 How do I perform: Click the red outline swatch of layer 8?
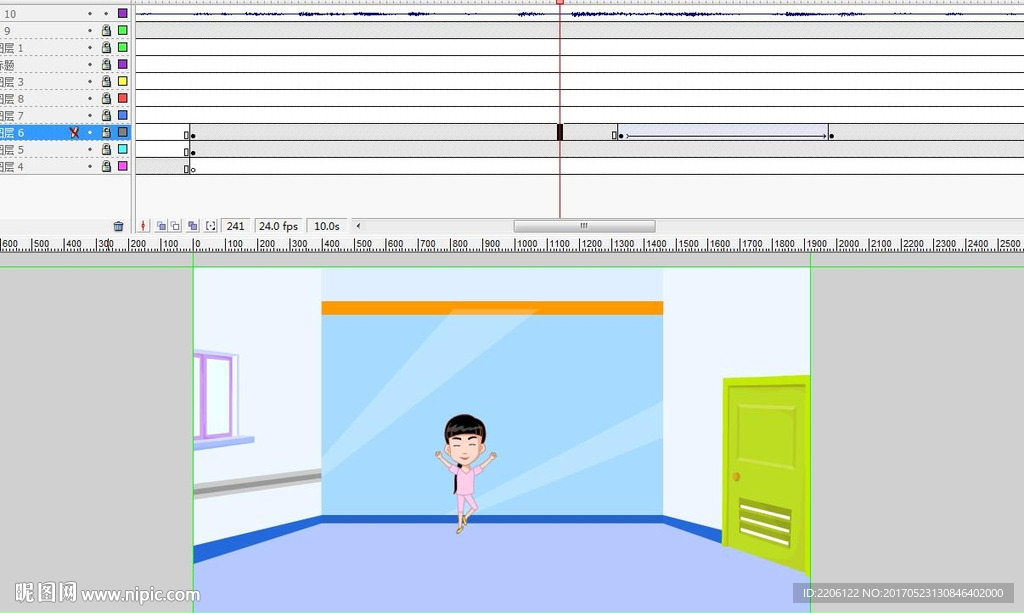[x=123, y=98]
